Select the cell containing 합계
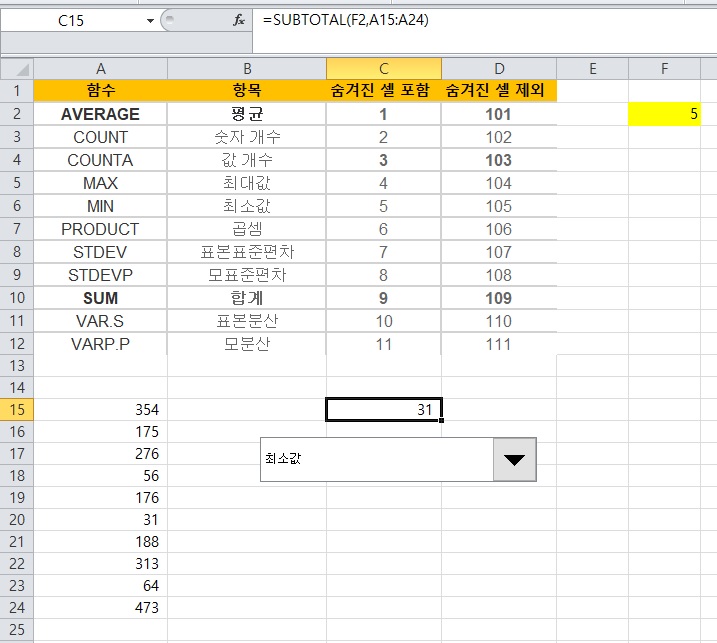 [246, 298]
